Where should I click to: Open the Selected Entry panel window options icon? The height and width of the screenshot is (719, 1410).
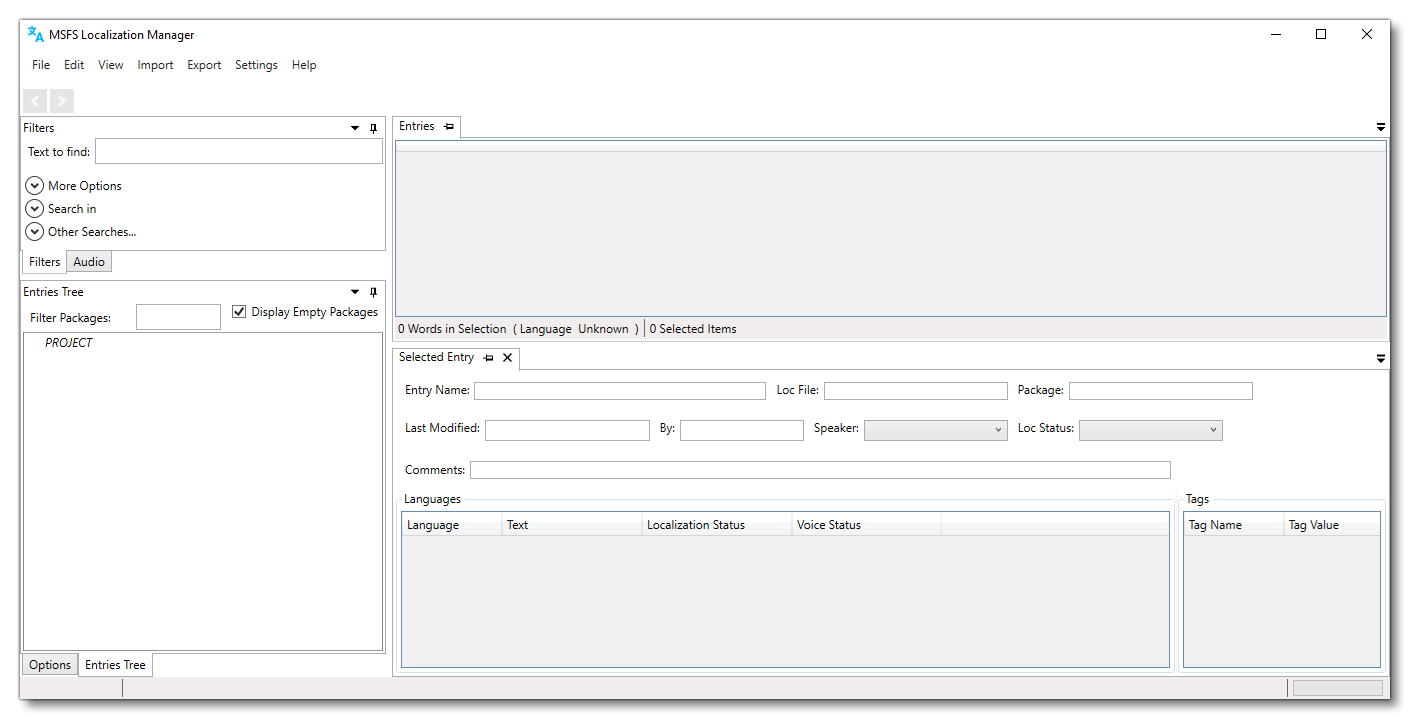(1381, 358)
